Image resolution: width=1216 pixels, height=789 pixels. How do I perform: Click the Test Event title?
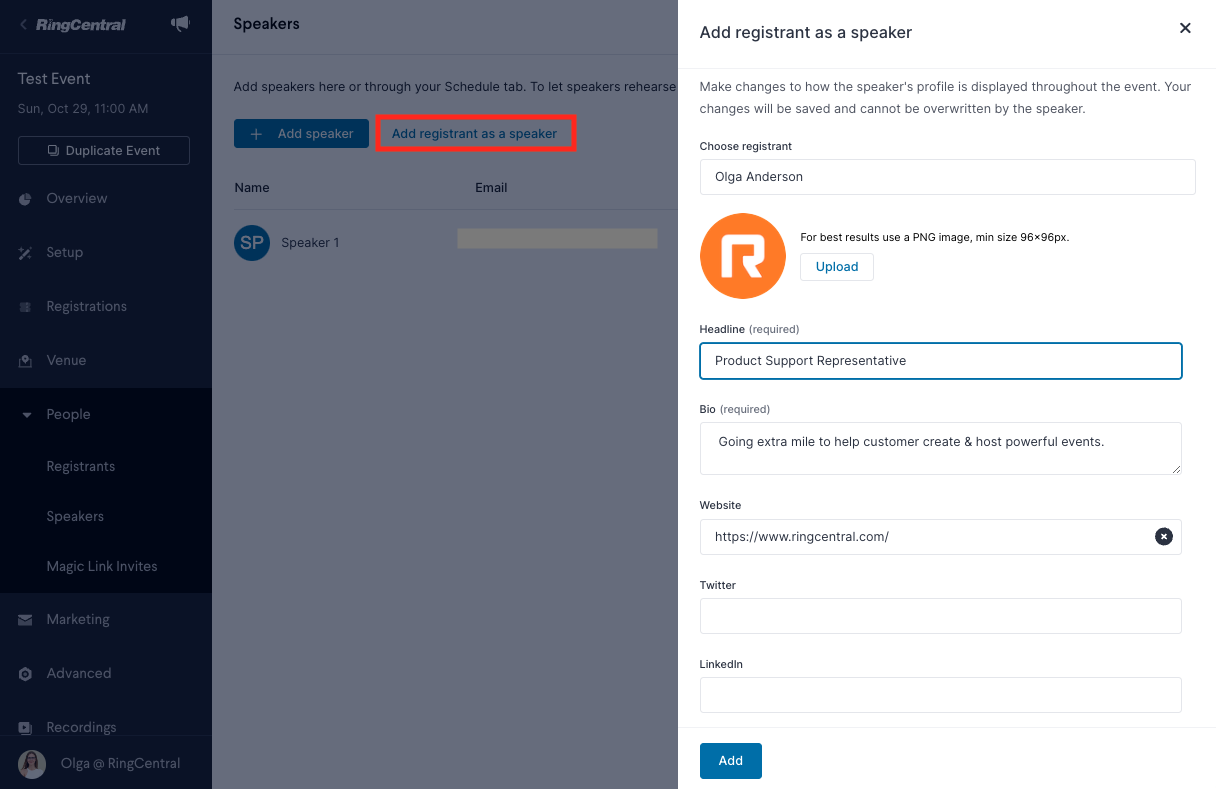point(54,79)
